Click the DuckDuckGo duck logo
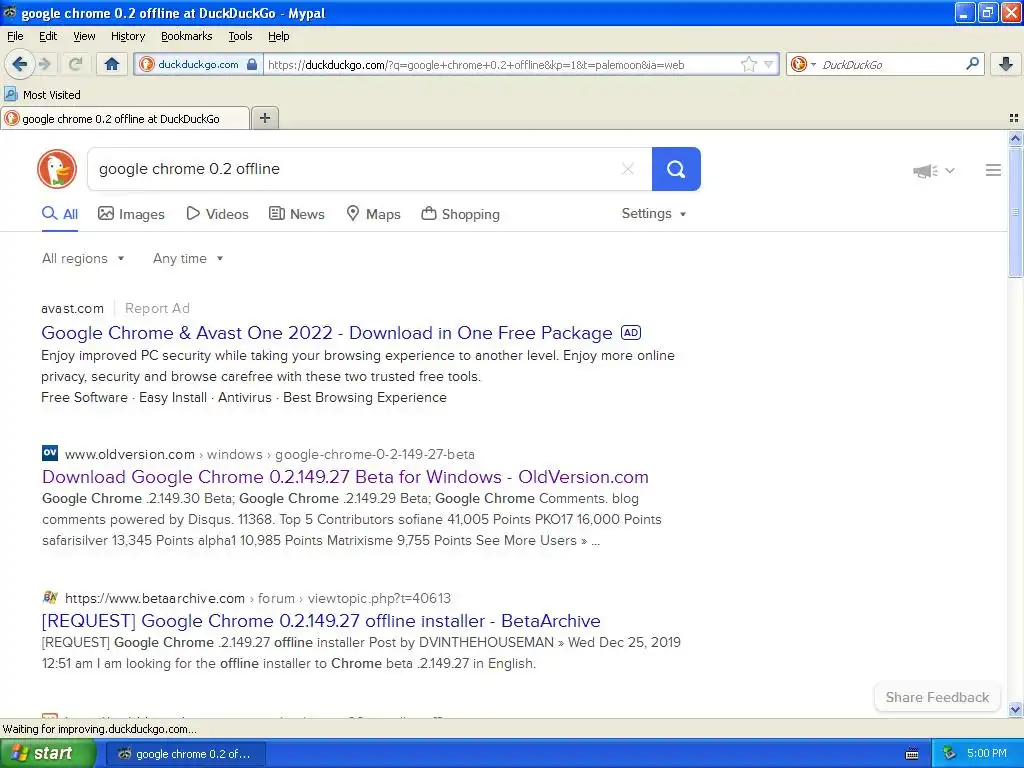The width and height of the screenshot is (1024, 768). click(x=57, y=169)
